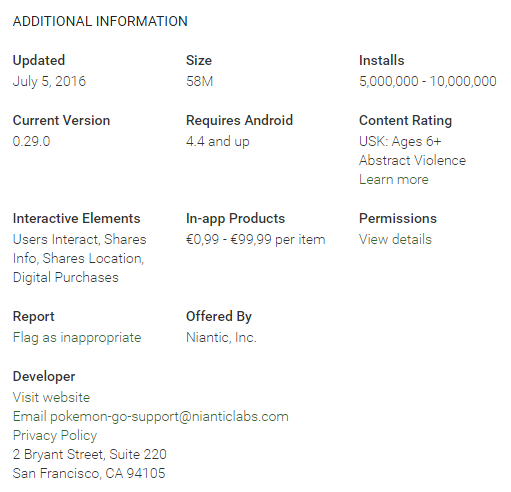The width and height of the screenshot is (511, 492).
Task: Open the developer Privacy Policy
Action: 55,435
